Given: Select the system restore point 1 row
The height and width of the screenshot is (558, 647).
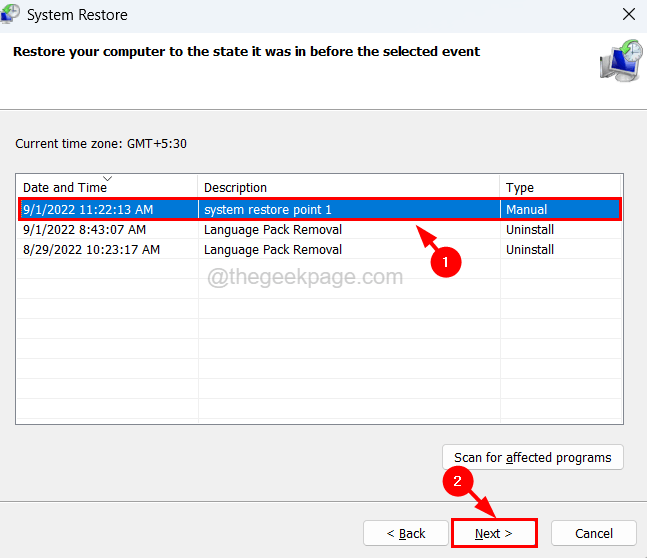Looking at the screenshot, I should point(267,209).
